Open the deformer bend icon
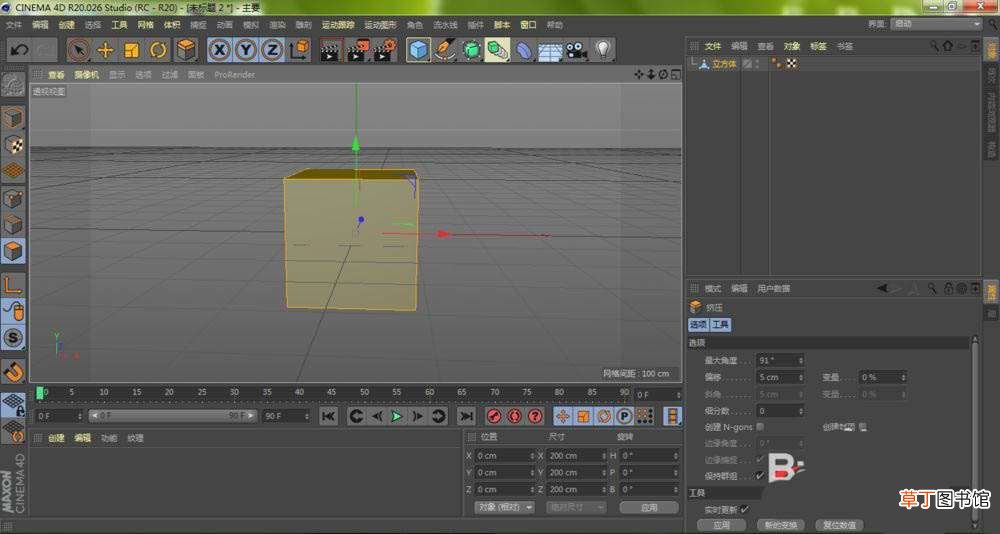Image resolution: width=1000 pixels, height=534 pixels. pyautogui.click(x=524, y=50)
